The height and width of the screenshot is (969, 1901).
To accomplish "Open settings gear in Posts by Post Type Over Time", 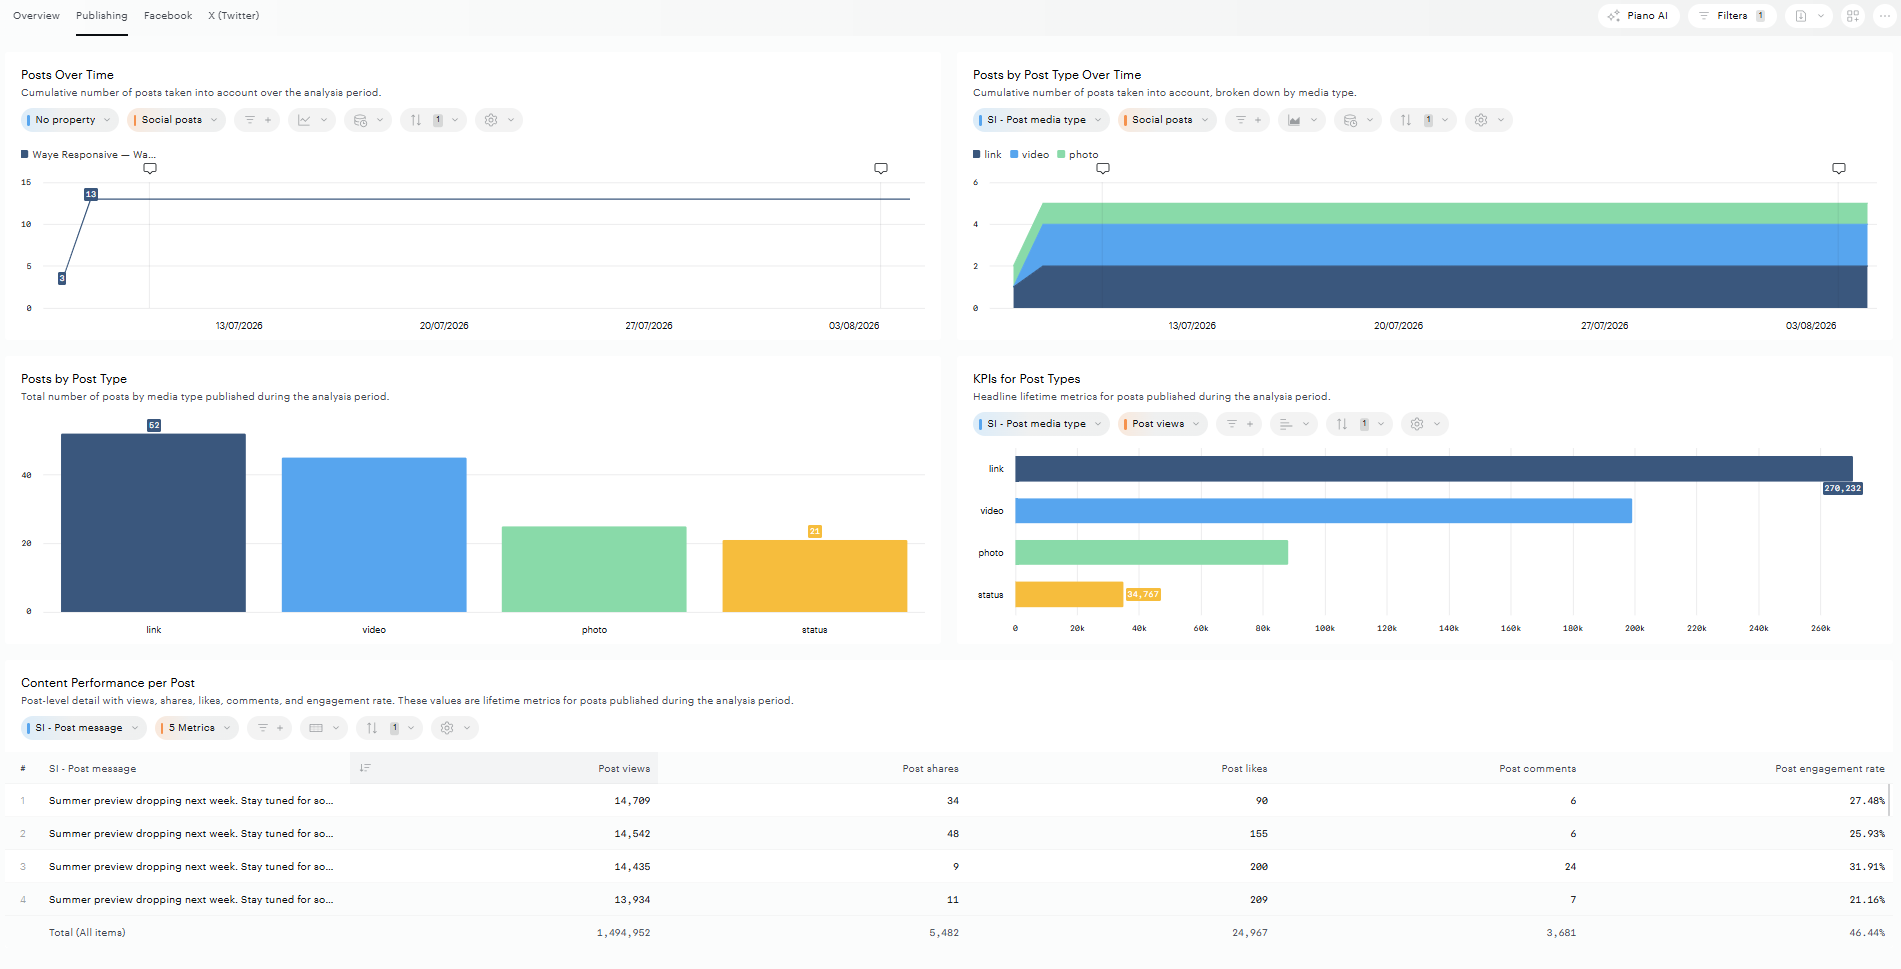I will click(x=1488, y=120).
